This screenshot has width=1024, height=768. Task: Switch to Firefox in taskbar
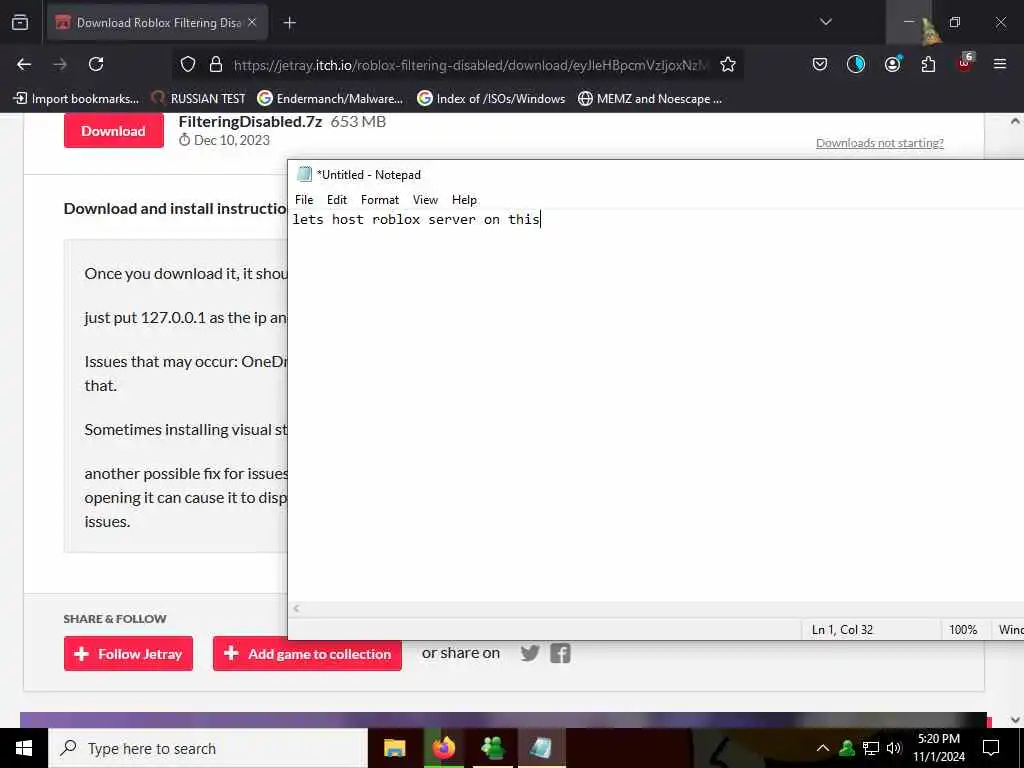tap(443, 748)
